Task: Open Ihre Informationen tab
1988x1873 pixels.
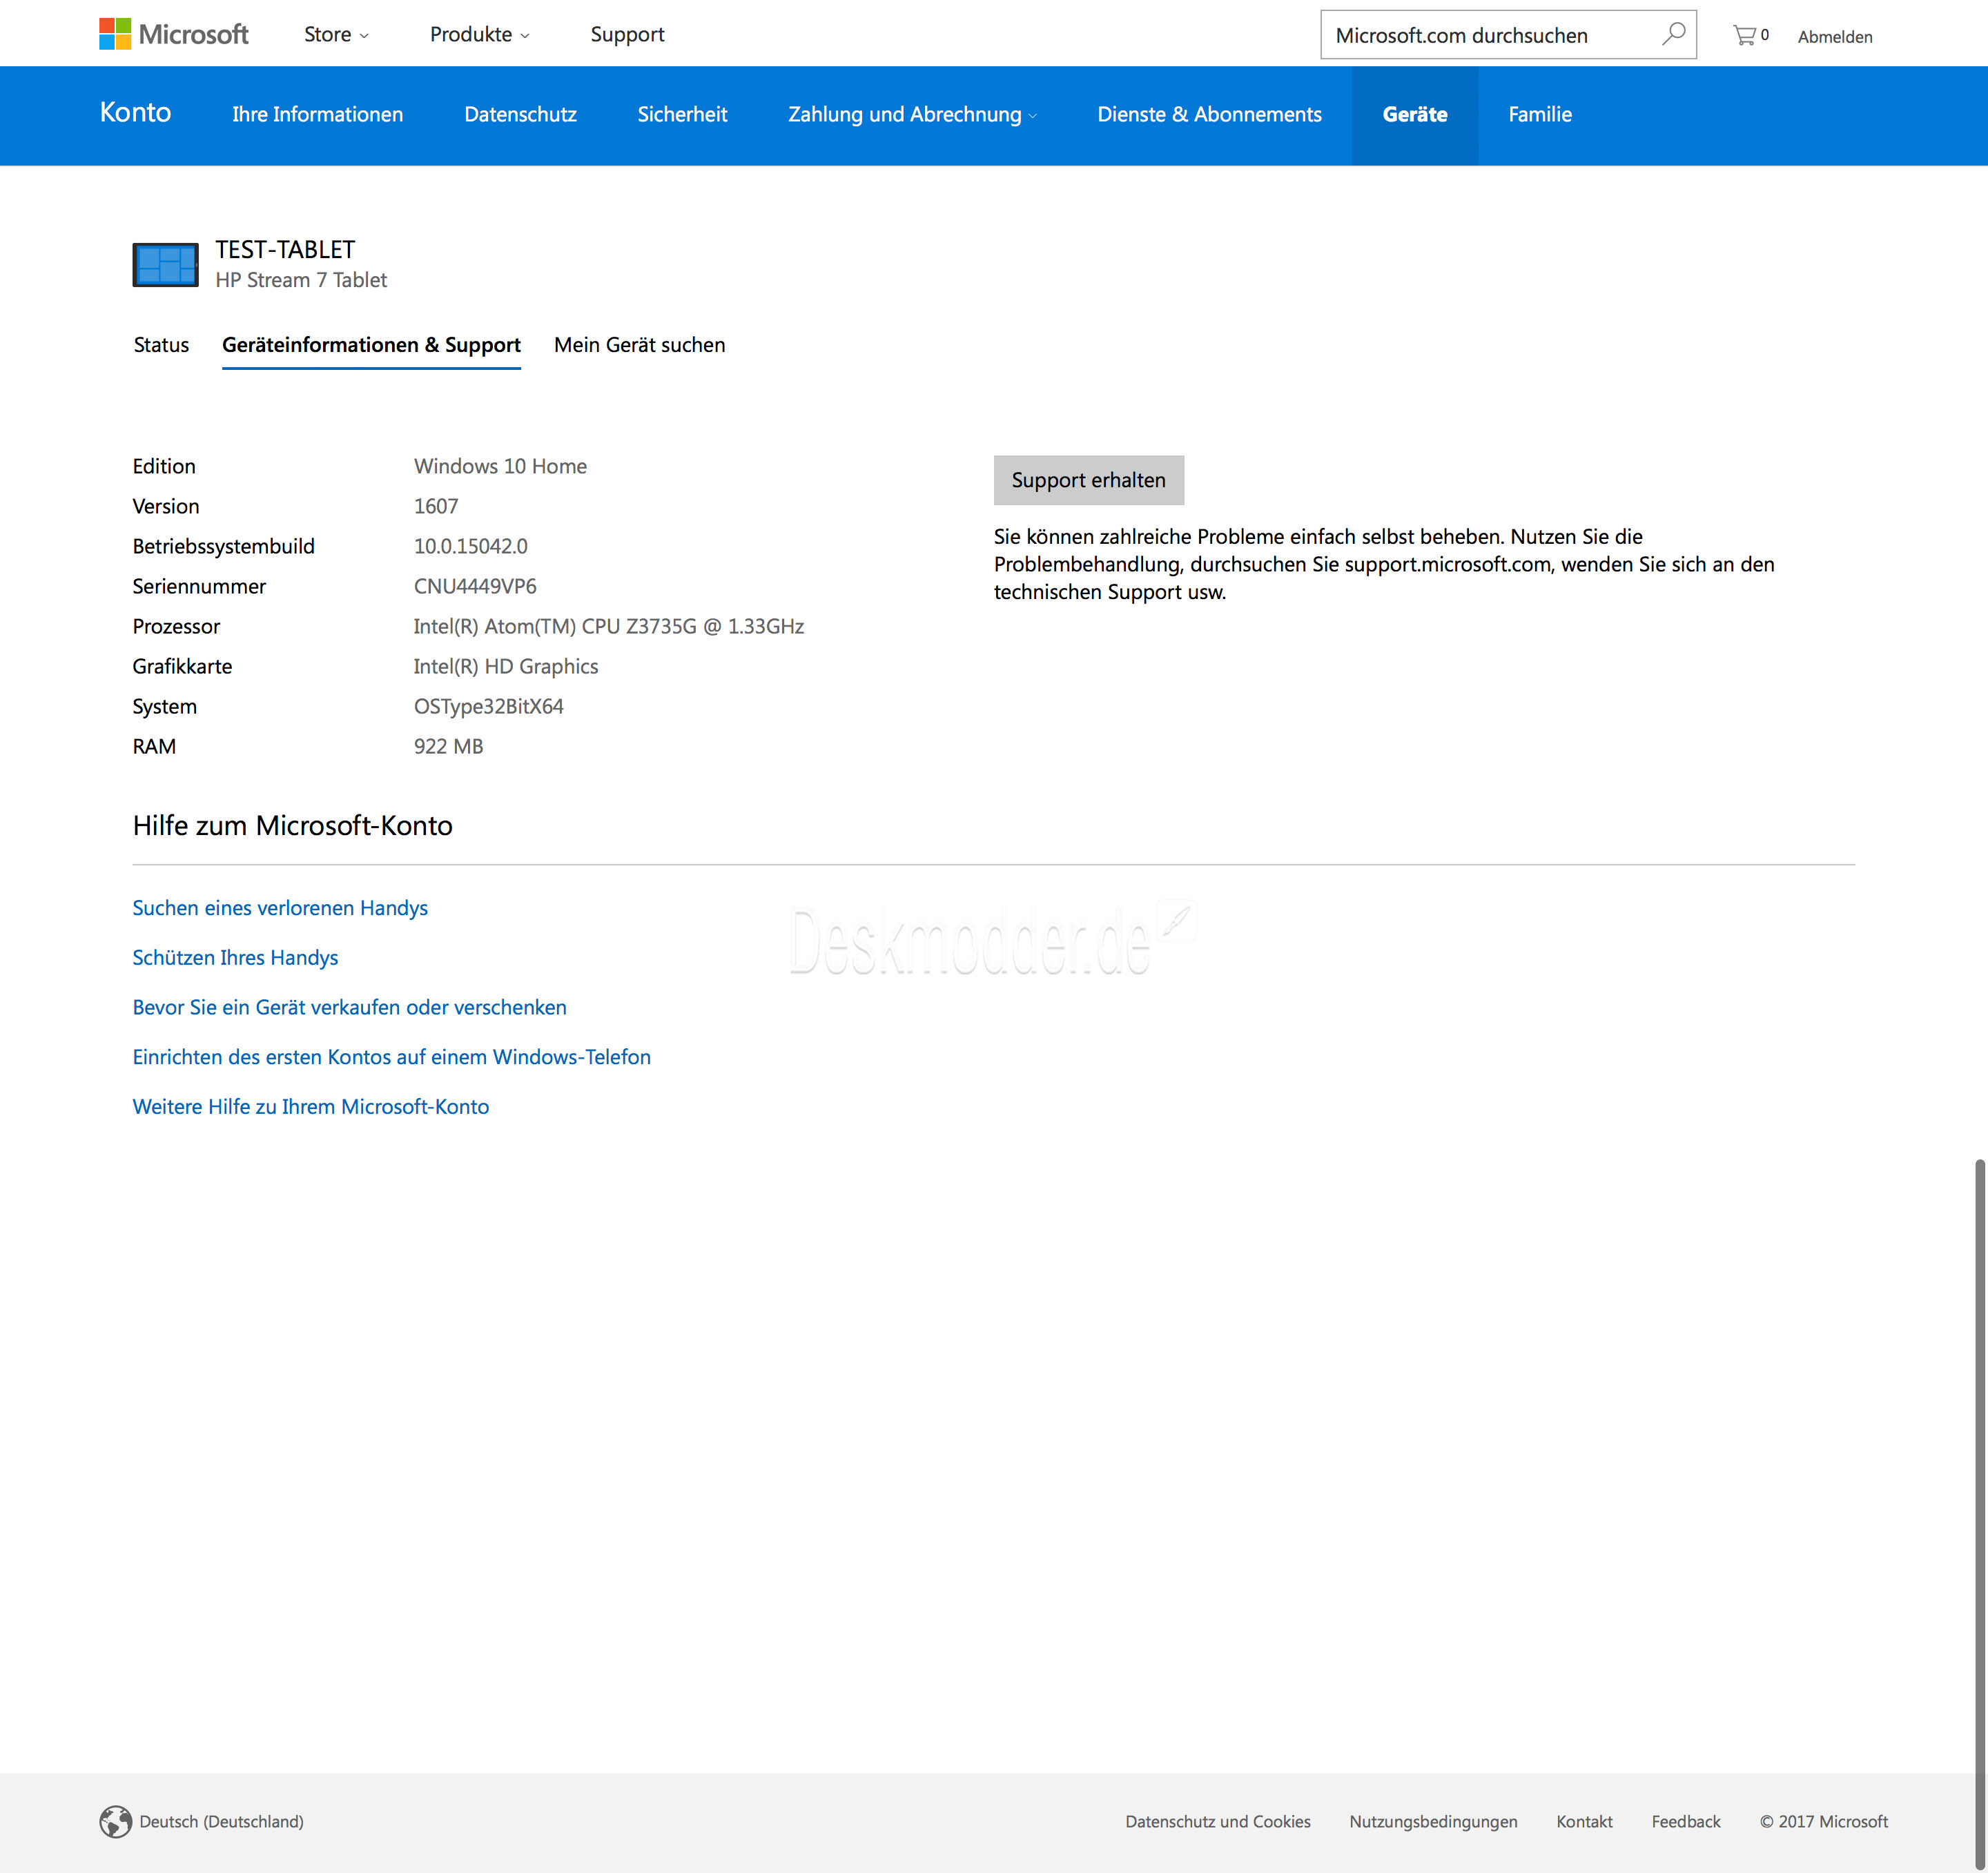Action: pyautogui.click(x=318, y=115)
